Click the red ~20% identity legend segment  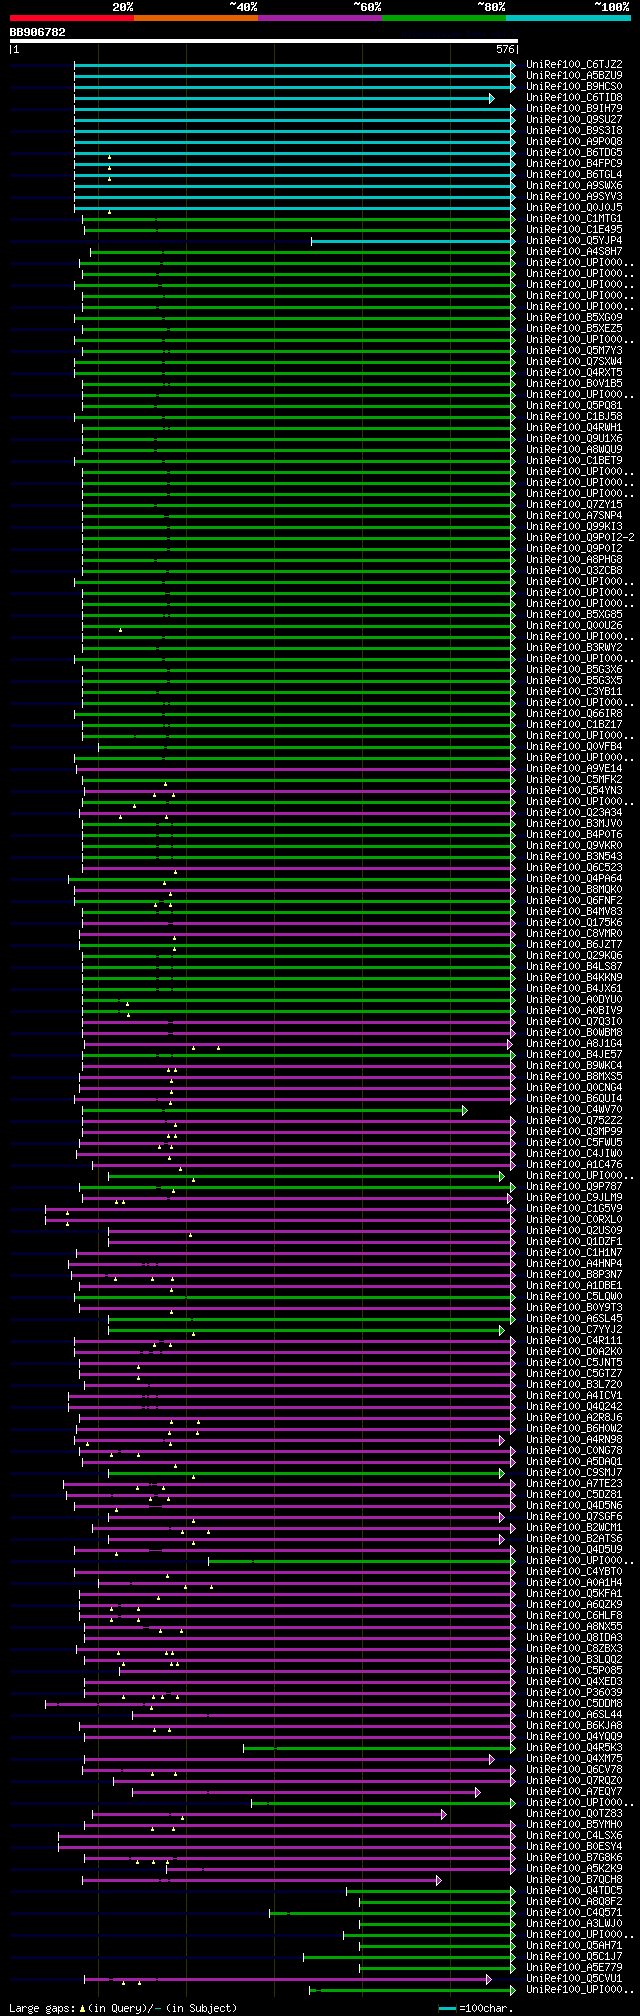71,18
